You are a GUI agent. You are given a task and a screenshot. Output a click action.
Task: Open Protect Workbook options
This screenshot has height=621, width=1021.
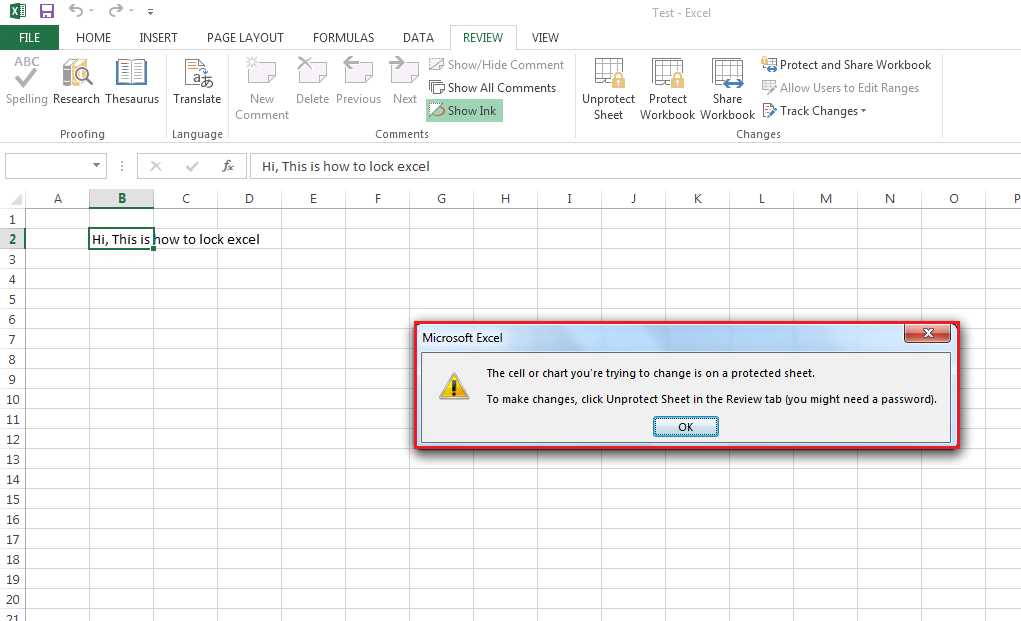(666, 85)
